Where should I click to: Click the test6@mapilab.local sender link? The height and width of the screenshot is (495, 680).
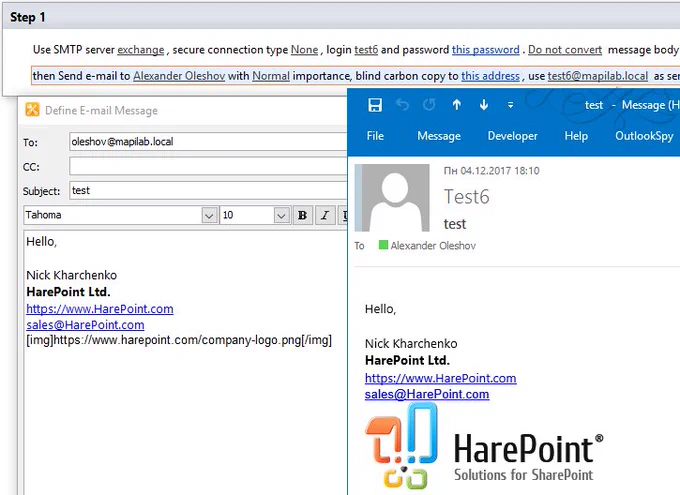[x=598, y=76]
